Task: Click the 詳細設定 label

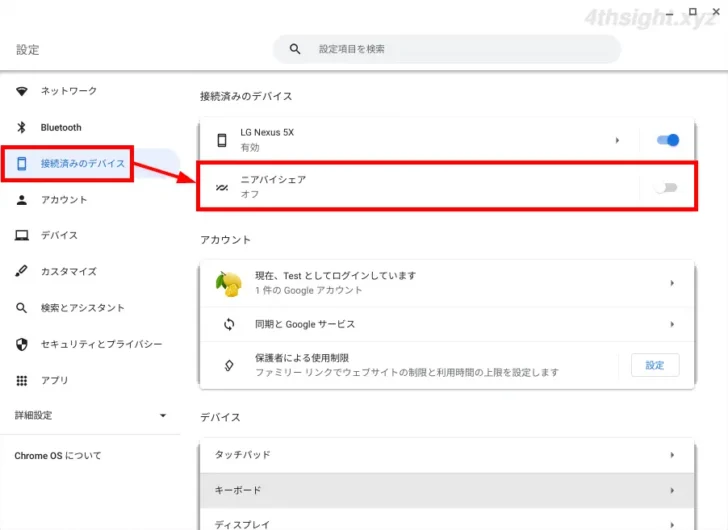Action: coord(33,416)
